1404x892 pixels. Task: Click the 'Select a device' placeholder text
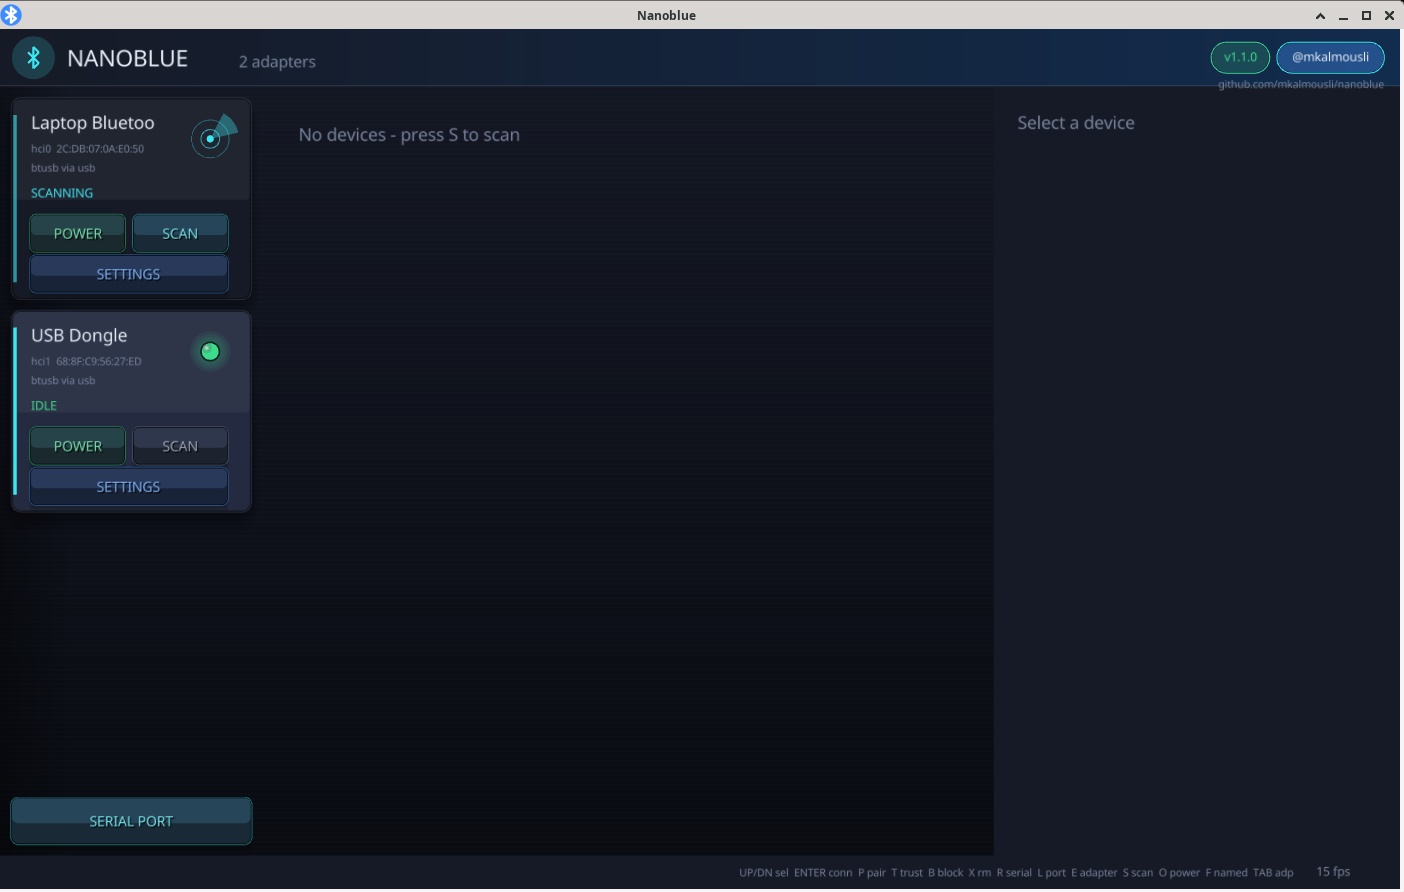point(1076,123)
